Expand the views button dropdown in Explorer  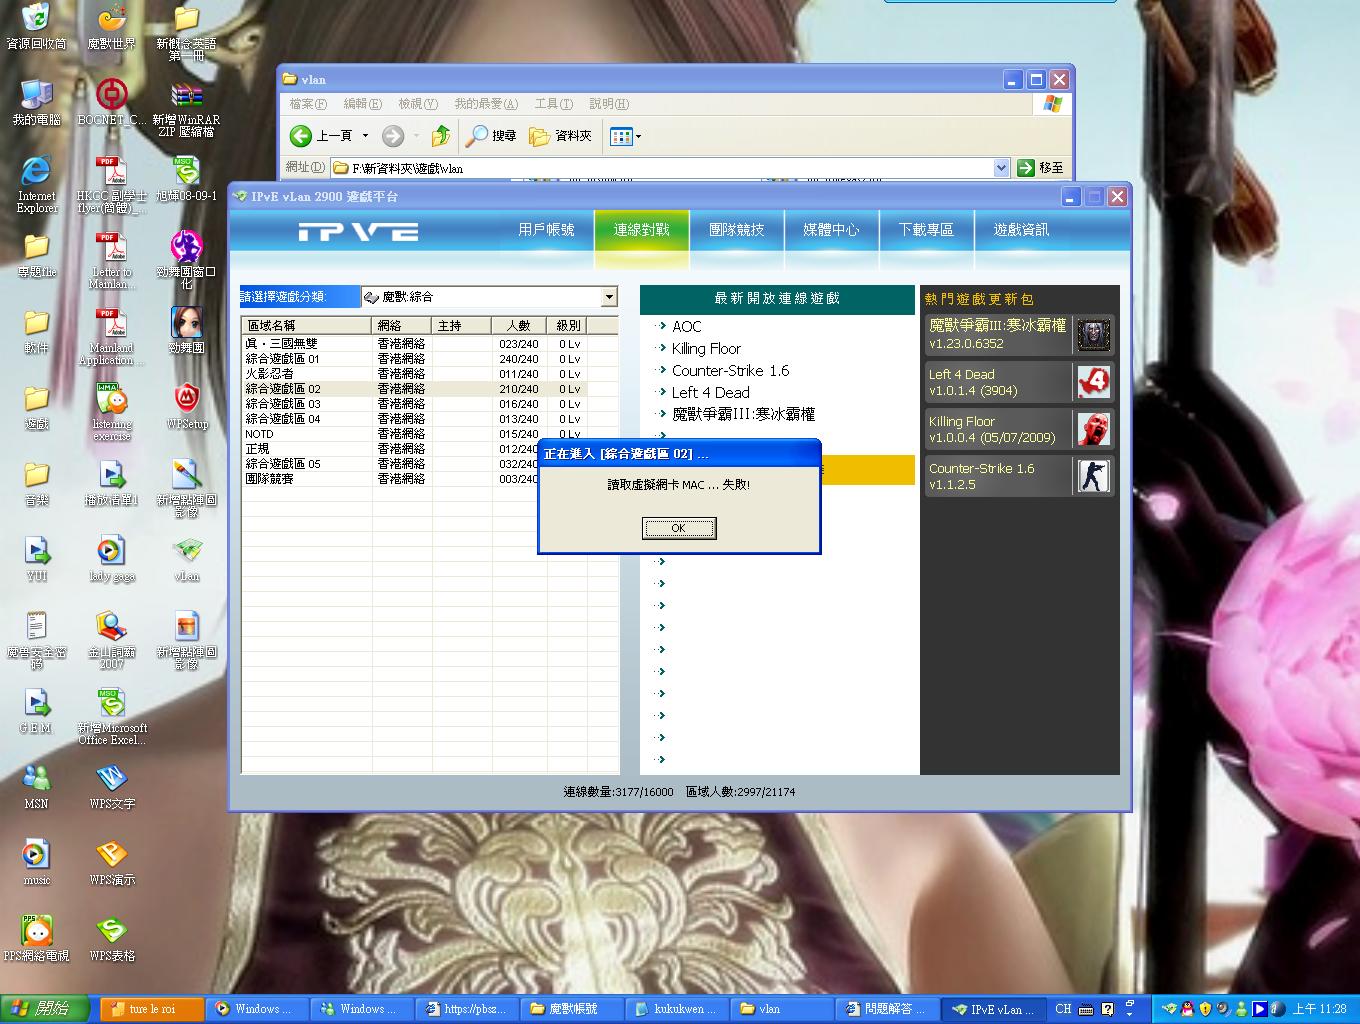pyautogui.click(x=639, y=136)
